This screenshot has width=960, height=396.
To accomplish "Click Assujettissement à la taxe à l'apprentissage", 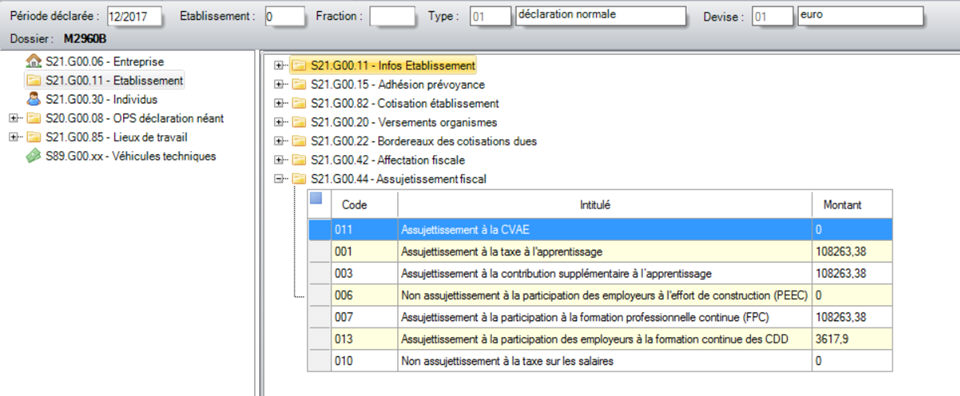I will (605, 252).
